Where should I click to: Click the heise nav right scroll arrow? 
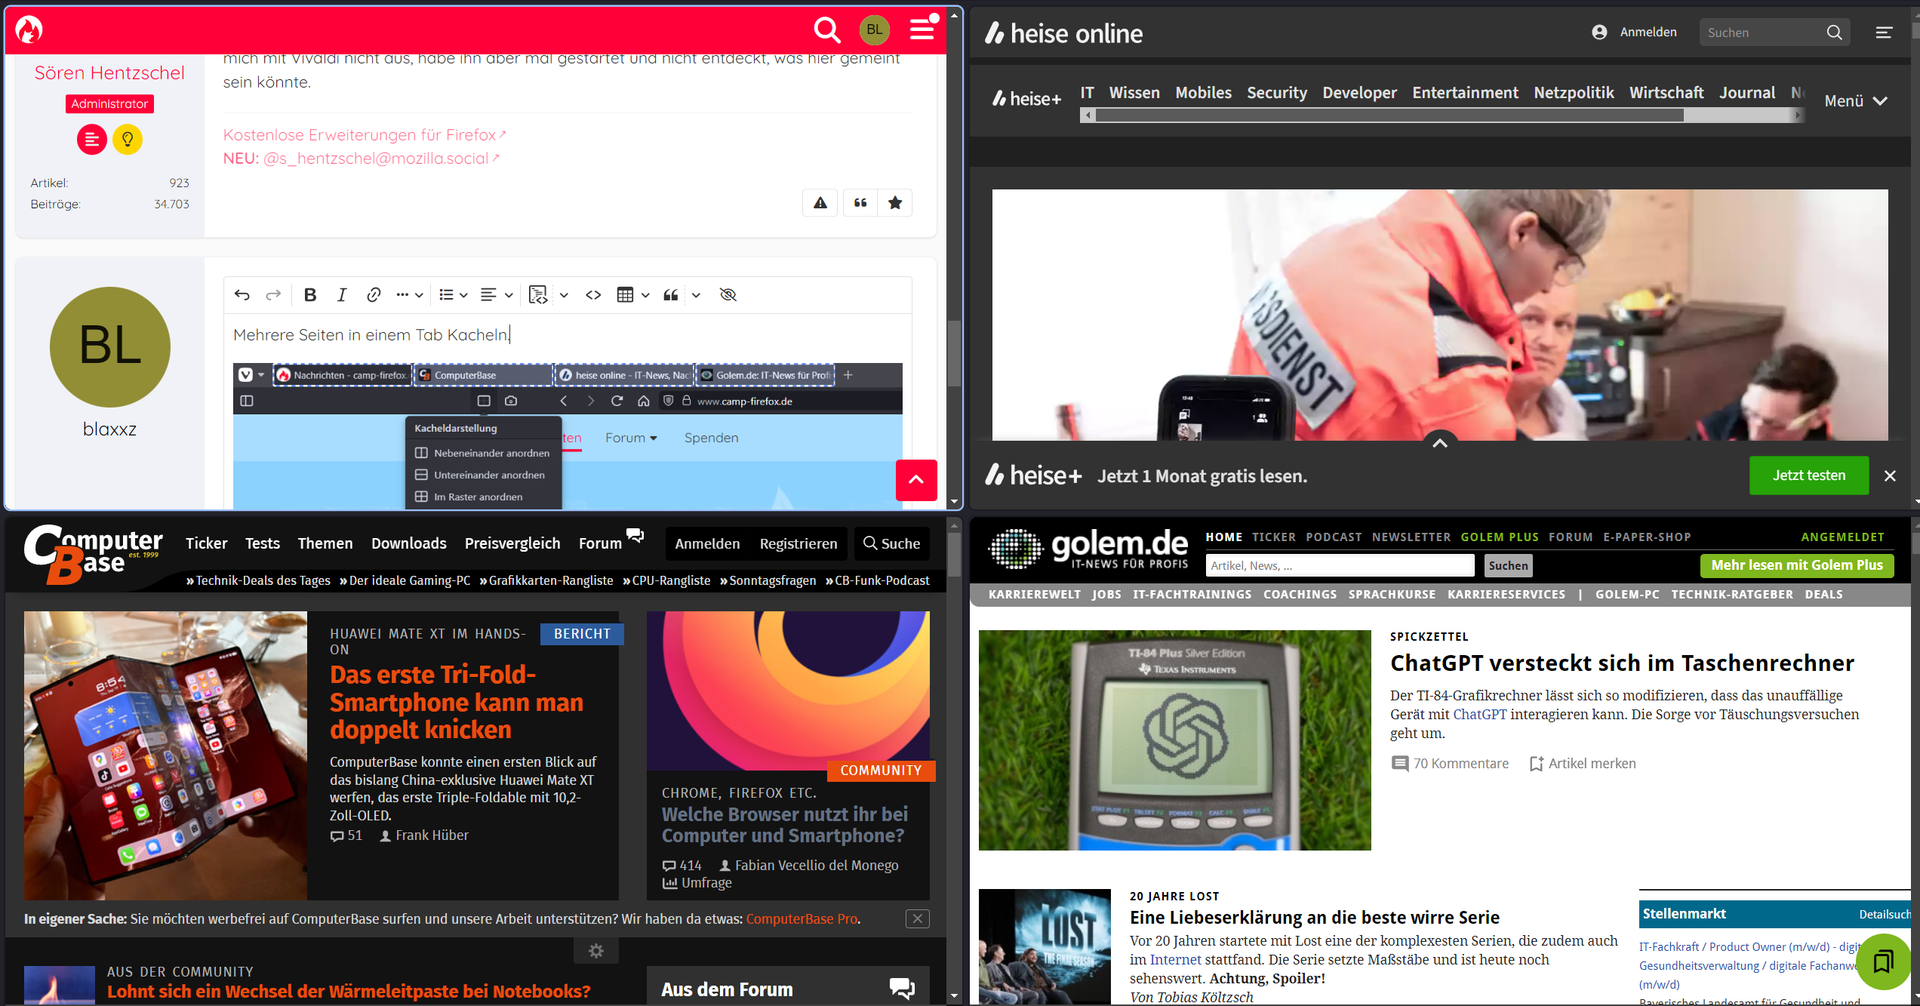(1798, 116)
